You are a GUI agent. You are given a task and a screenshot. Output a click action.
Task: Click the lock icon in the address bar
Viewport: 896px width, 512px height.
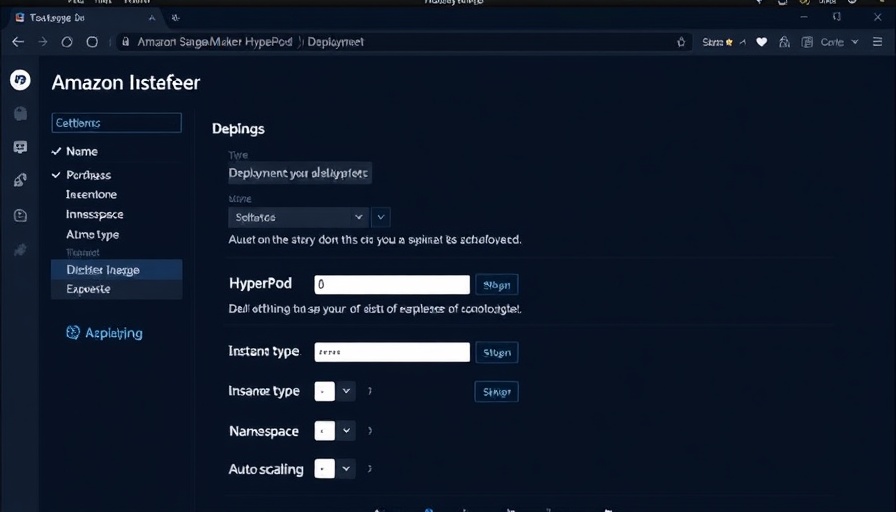tap(126, 42)
